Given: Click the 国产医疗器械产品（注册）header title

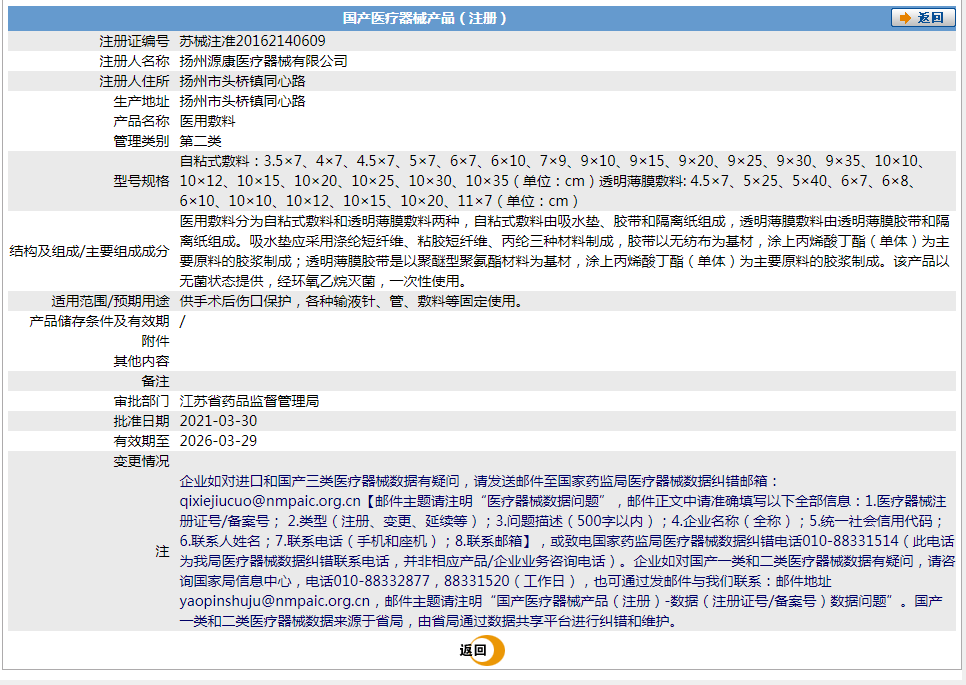Looking at the screenshot, I should point(425,18).
